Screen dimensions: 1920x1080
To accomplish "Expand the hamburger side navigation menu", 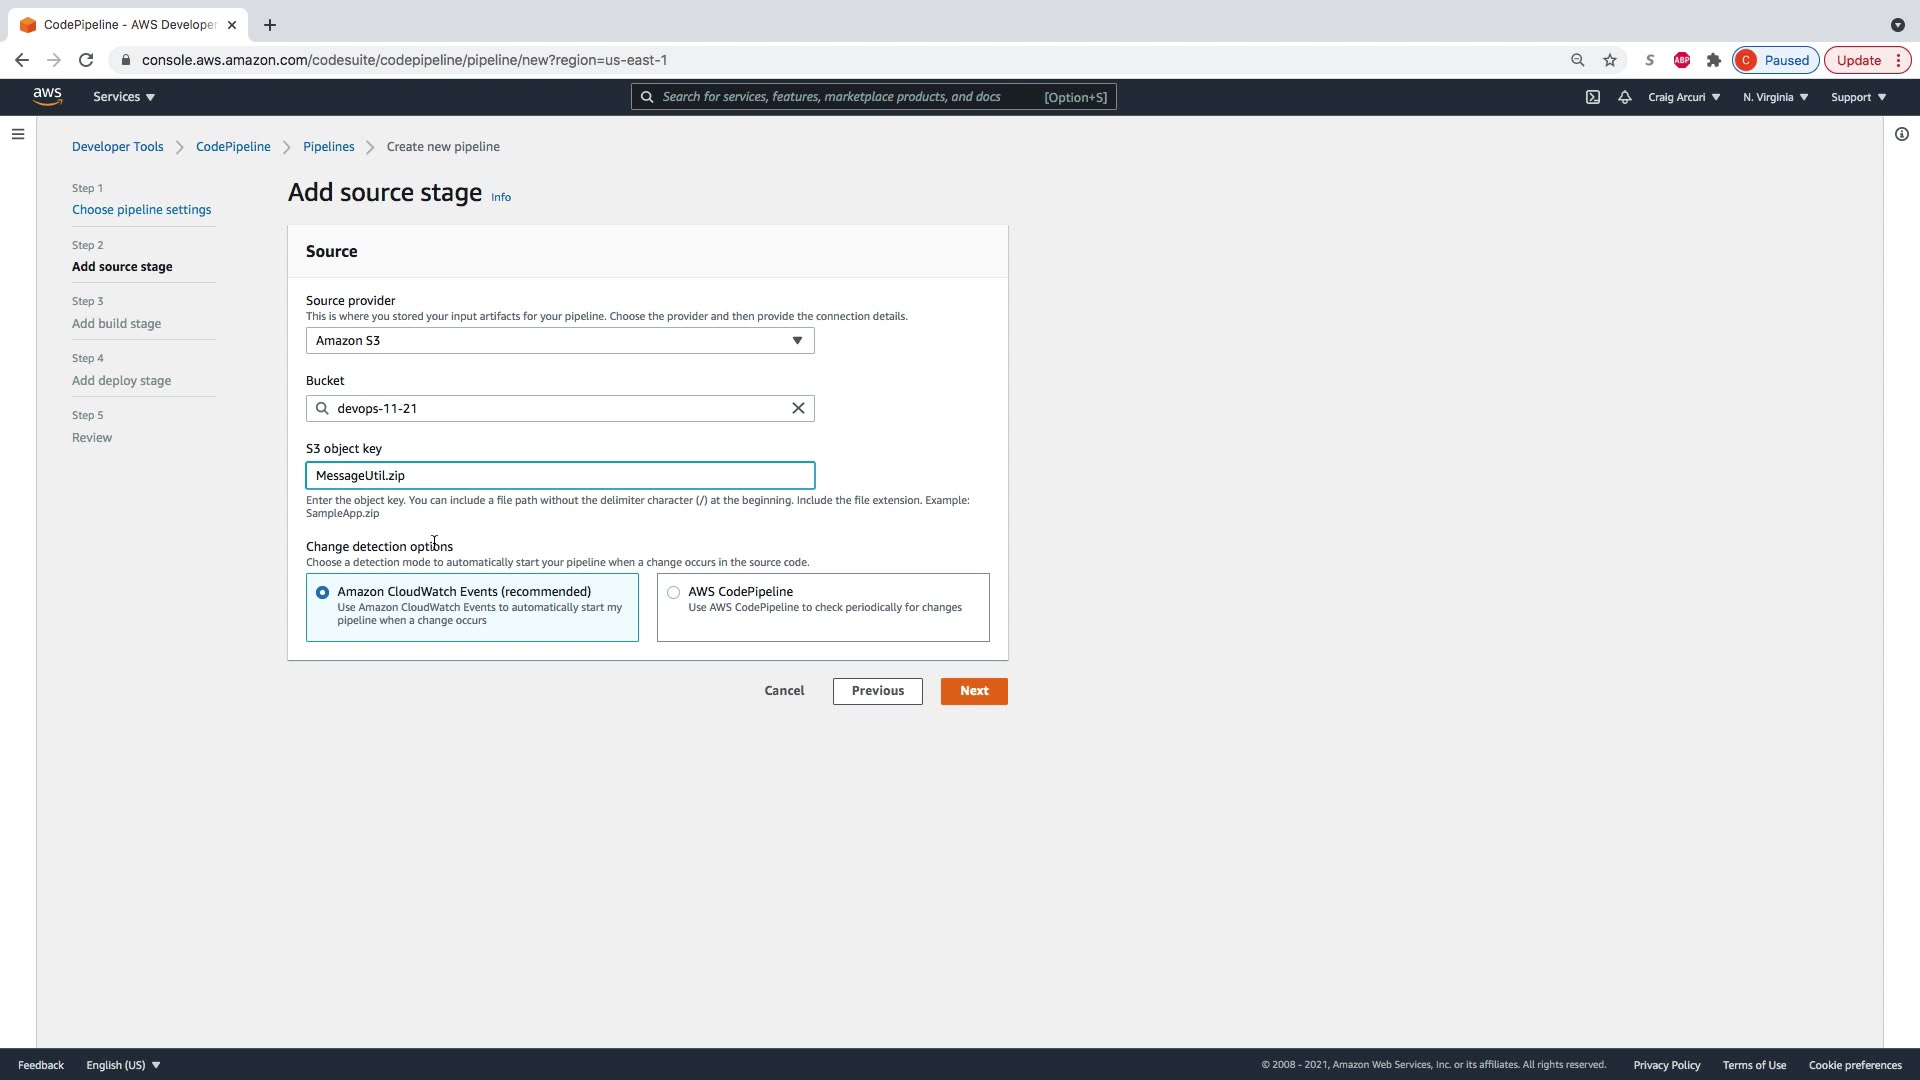I will click(18, 134).
